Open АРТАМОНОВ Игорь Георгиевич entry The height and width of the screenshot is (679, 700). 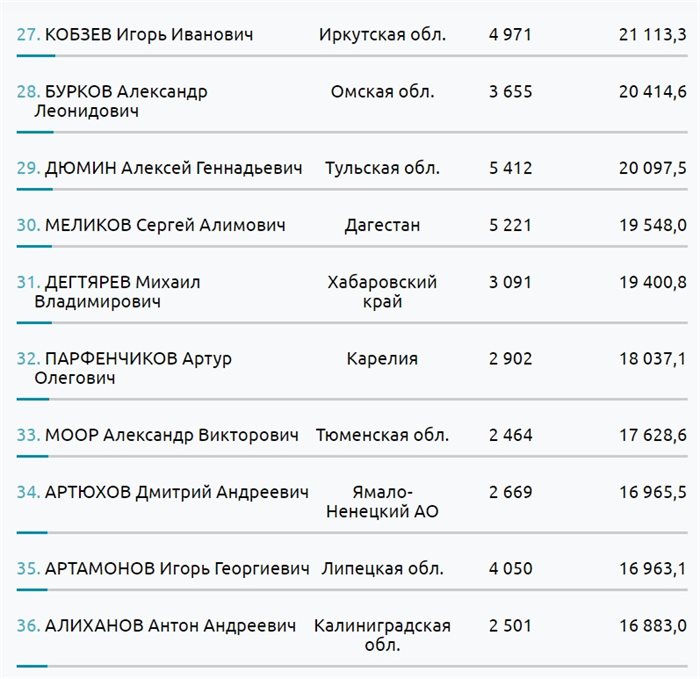coord(177,569)
